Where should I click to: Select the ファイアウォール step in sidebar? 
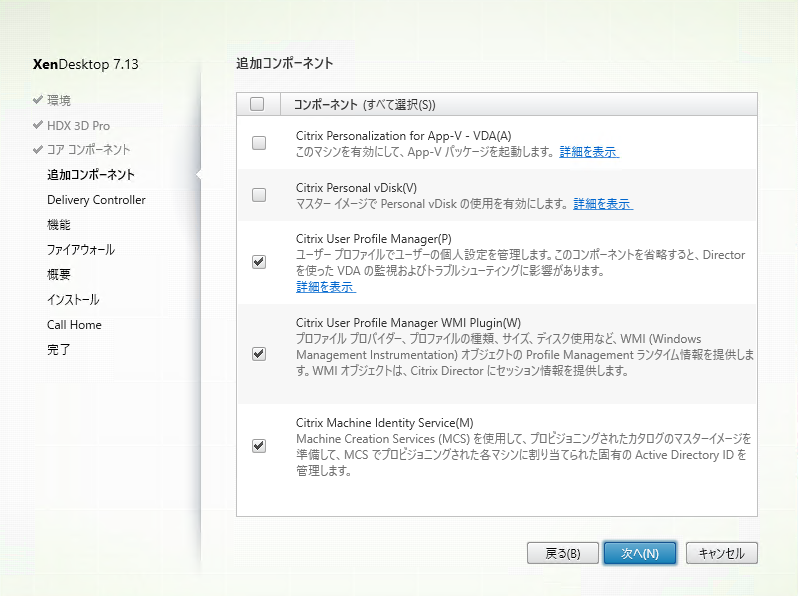[x=81, y=250]
